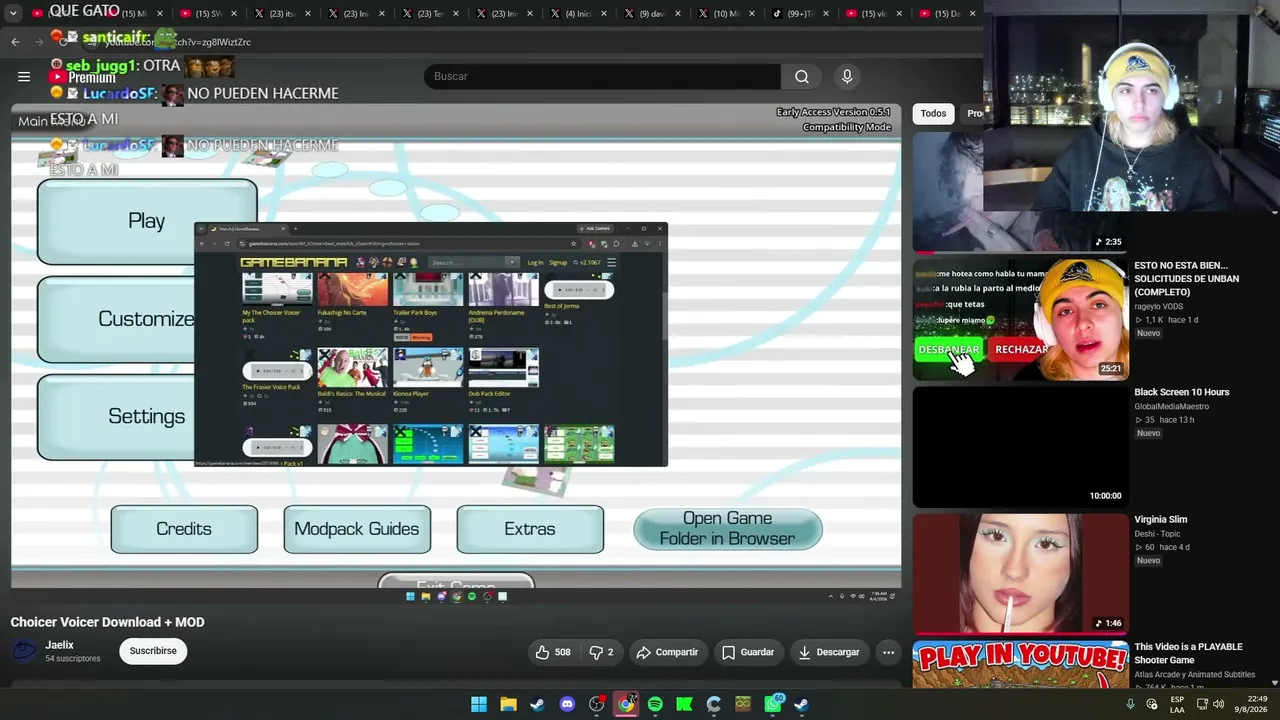Activate voice search microphone icon

(x=847, y=77)
